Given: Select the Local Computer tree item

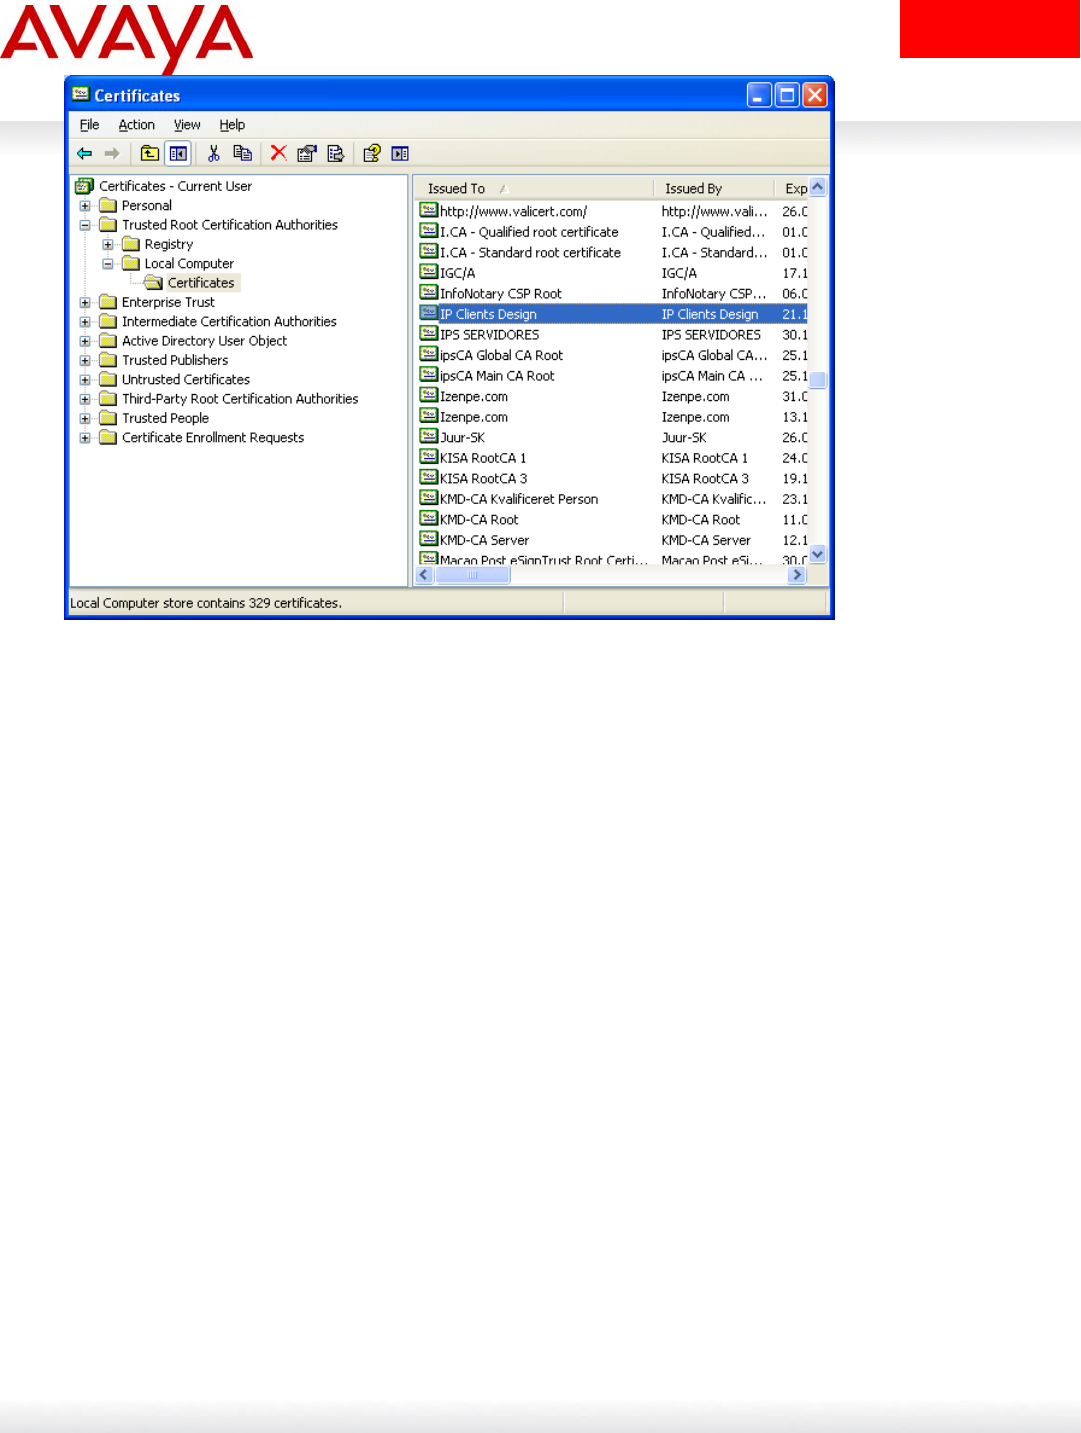Looking at the screenshot, I should point(189,264).
